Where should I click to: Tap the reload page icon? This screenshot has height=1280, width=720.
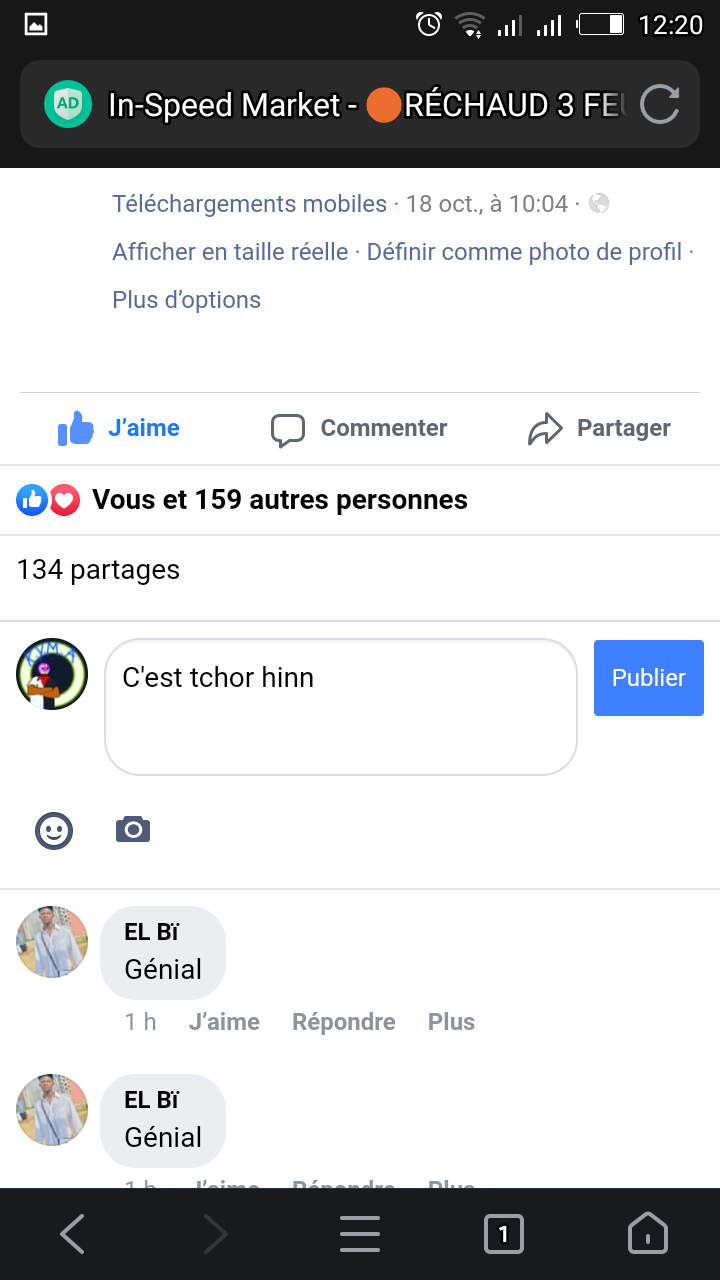(x=659, y=104)
